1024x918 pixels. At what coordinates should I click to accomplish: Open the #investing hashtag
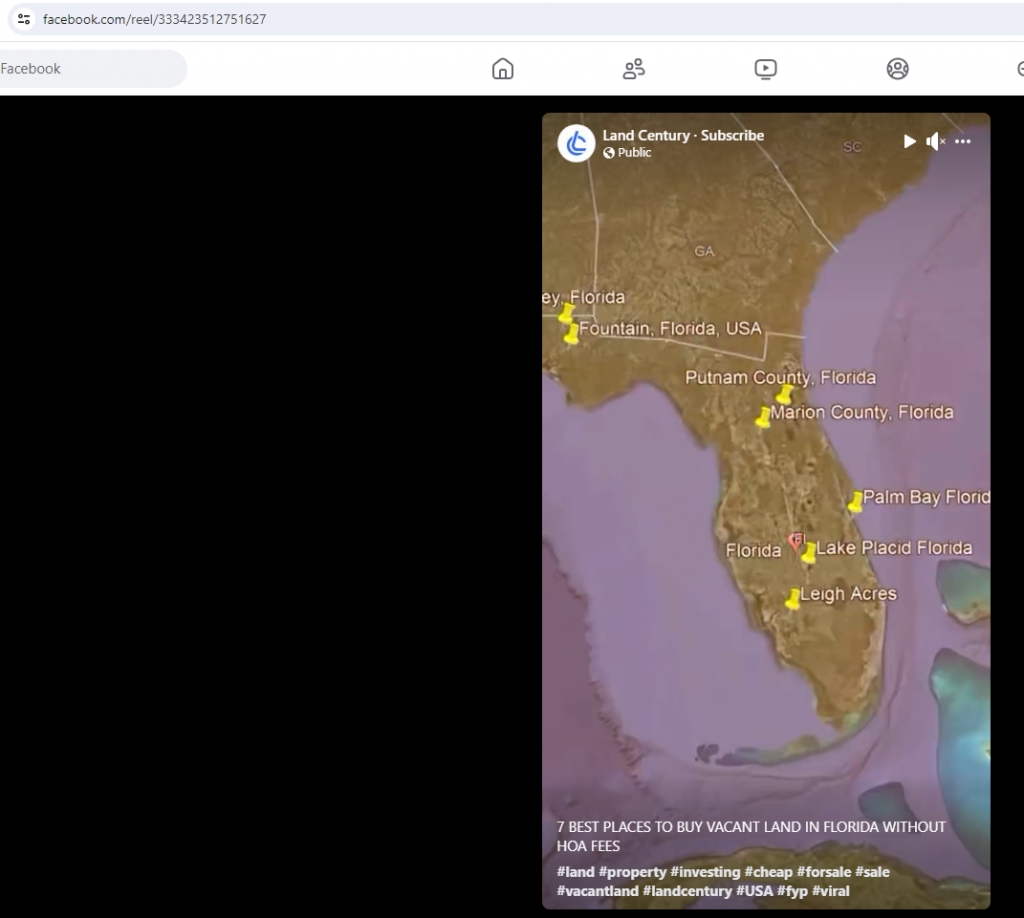click(705, 872)
